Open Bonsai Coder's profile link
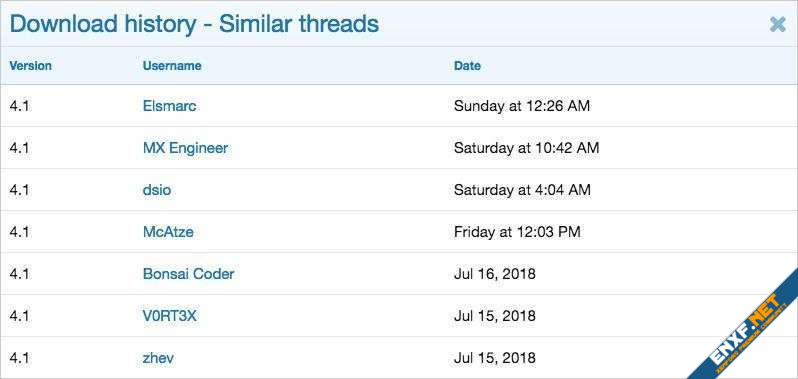The width and height of the screenshot is (798, 379). [x=188, y=274]
